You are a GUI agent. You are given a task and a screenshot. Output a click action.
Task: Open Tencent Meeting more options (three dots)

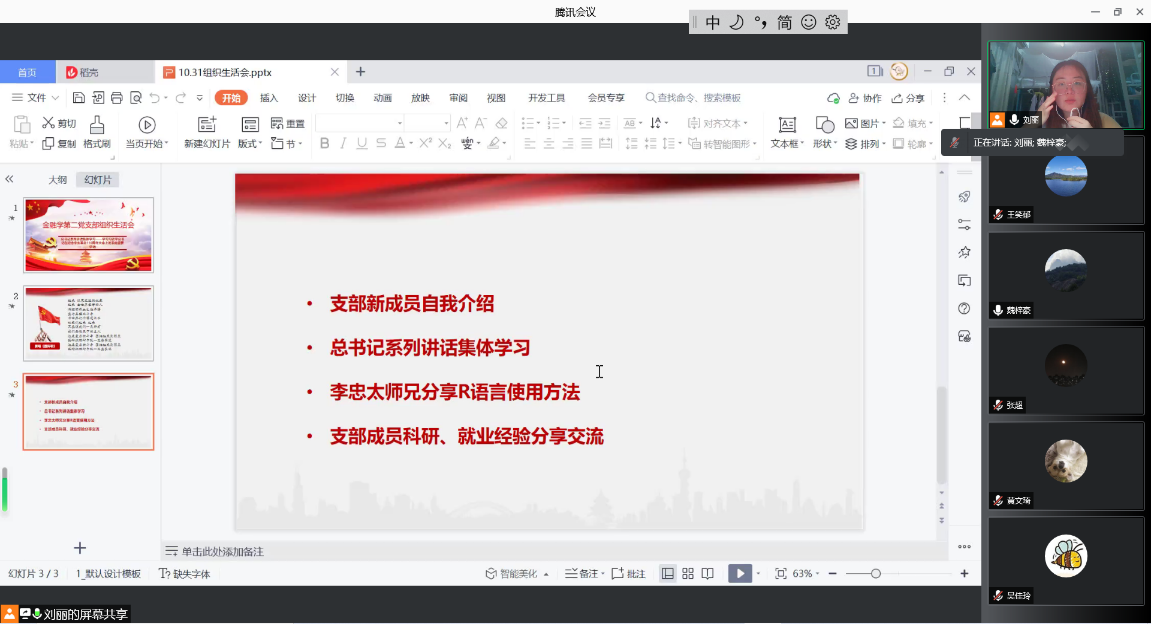964,547
